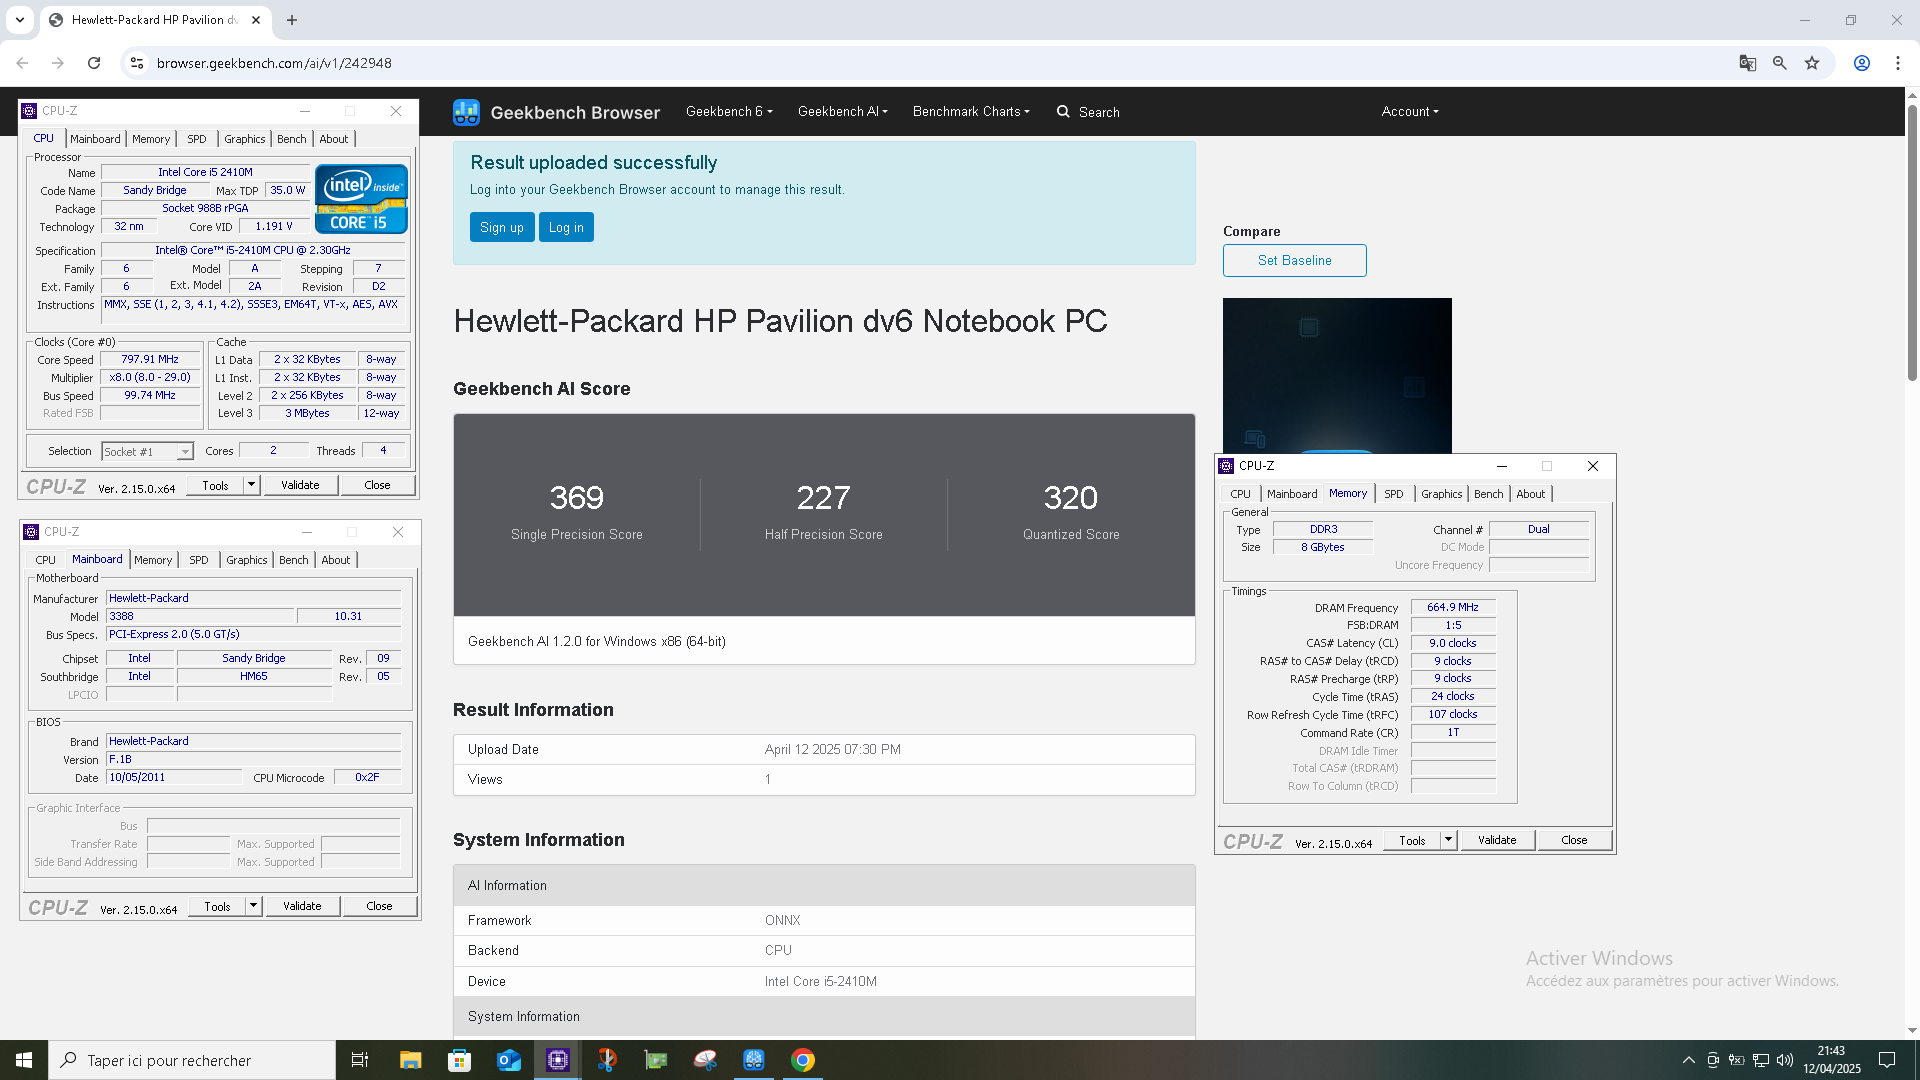Show hidden system tray icons
This screenshot has width=1920, height=1080.
[1689, 1060]
